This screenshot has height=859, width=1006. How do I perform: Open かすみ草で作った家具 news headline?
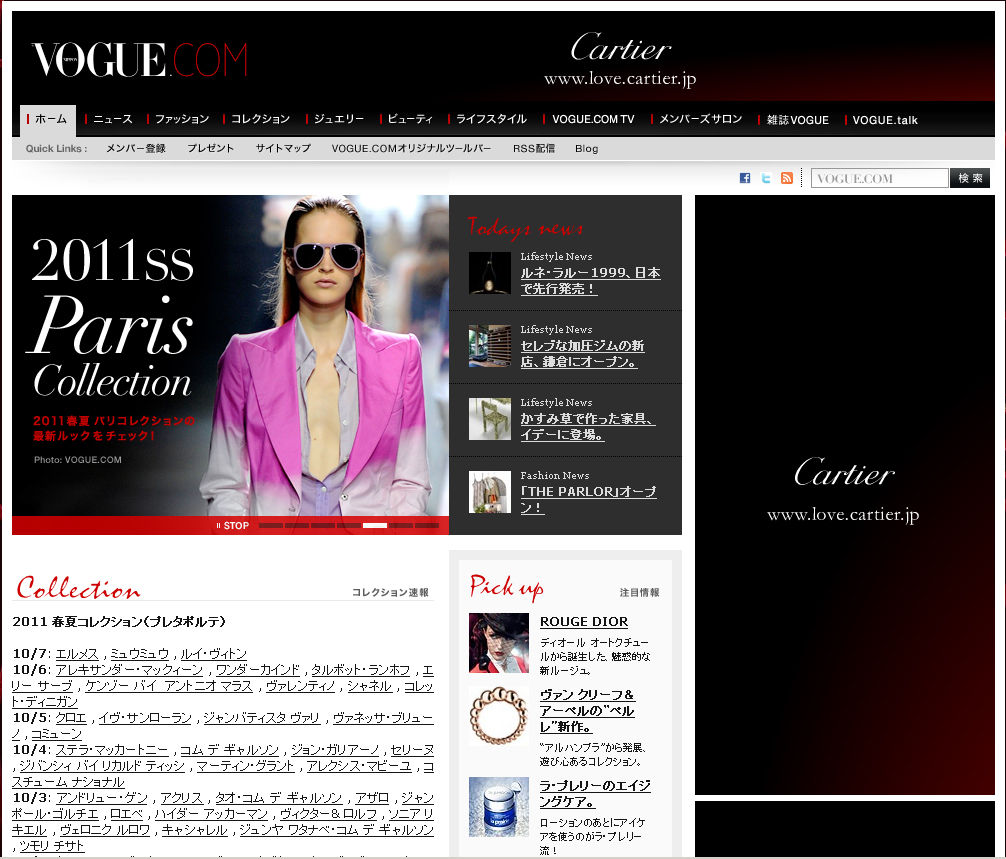point(588,427)
